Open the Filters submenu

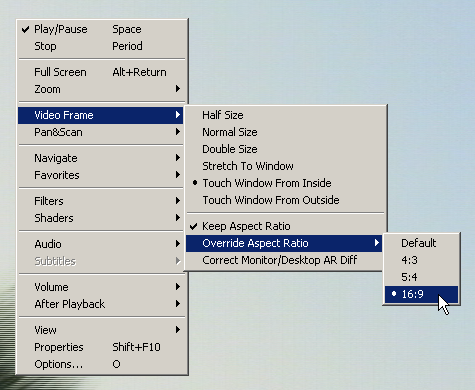pyautogui.click(x=101, y=201)
